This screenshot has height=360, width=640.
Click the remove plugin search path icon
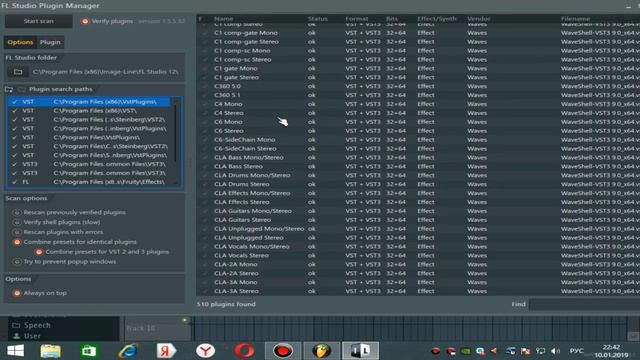pyautogui.click(x=22, y=89)
